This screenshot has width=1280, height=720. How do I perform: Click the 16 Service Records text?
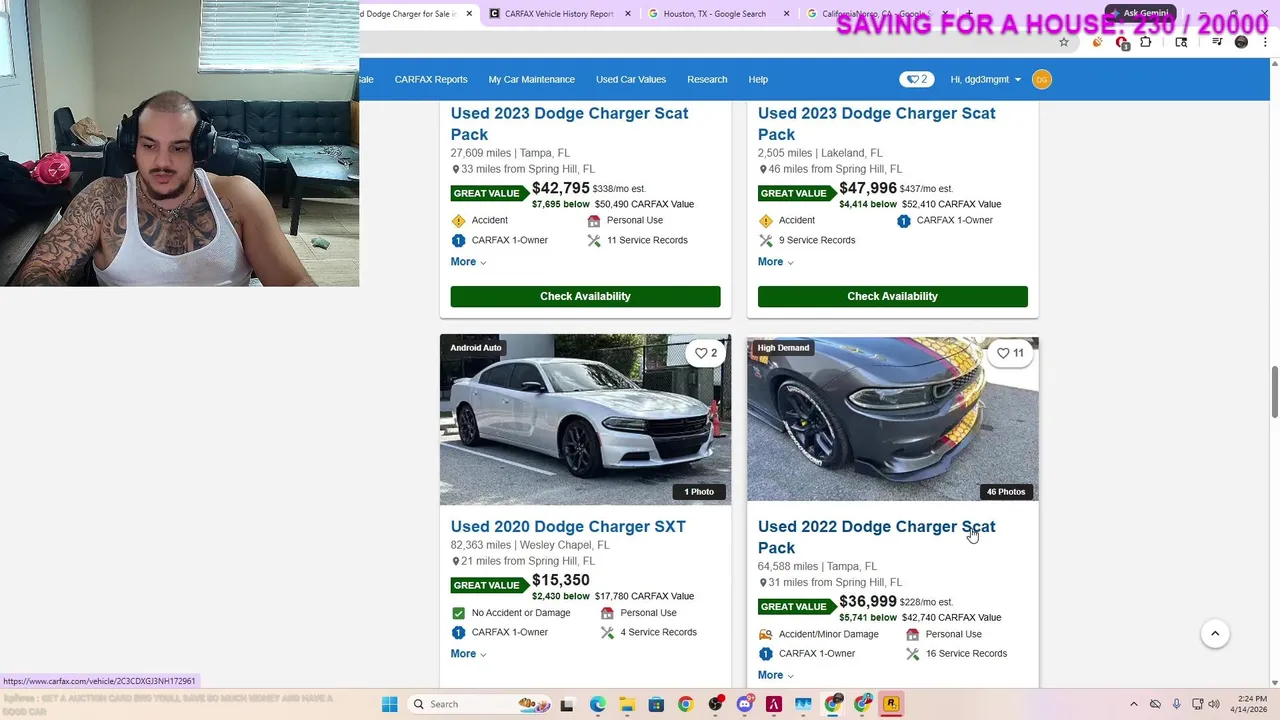[966, 654]
